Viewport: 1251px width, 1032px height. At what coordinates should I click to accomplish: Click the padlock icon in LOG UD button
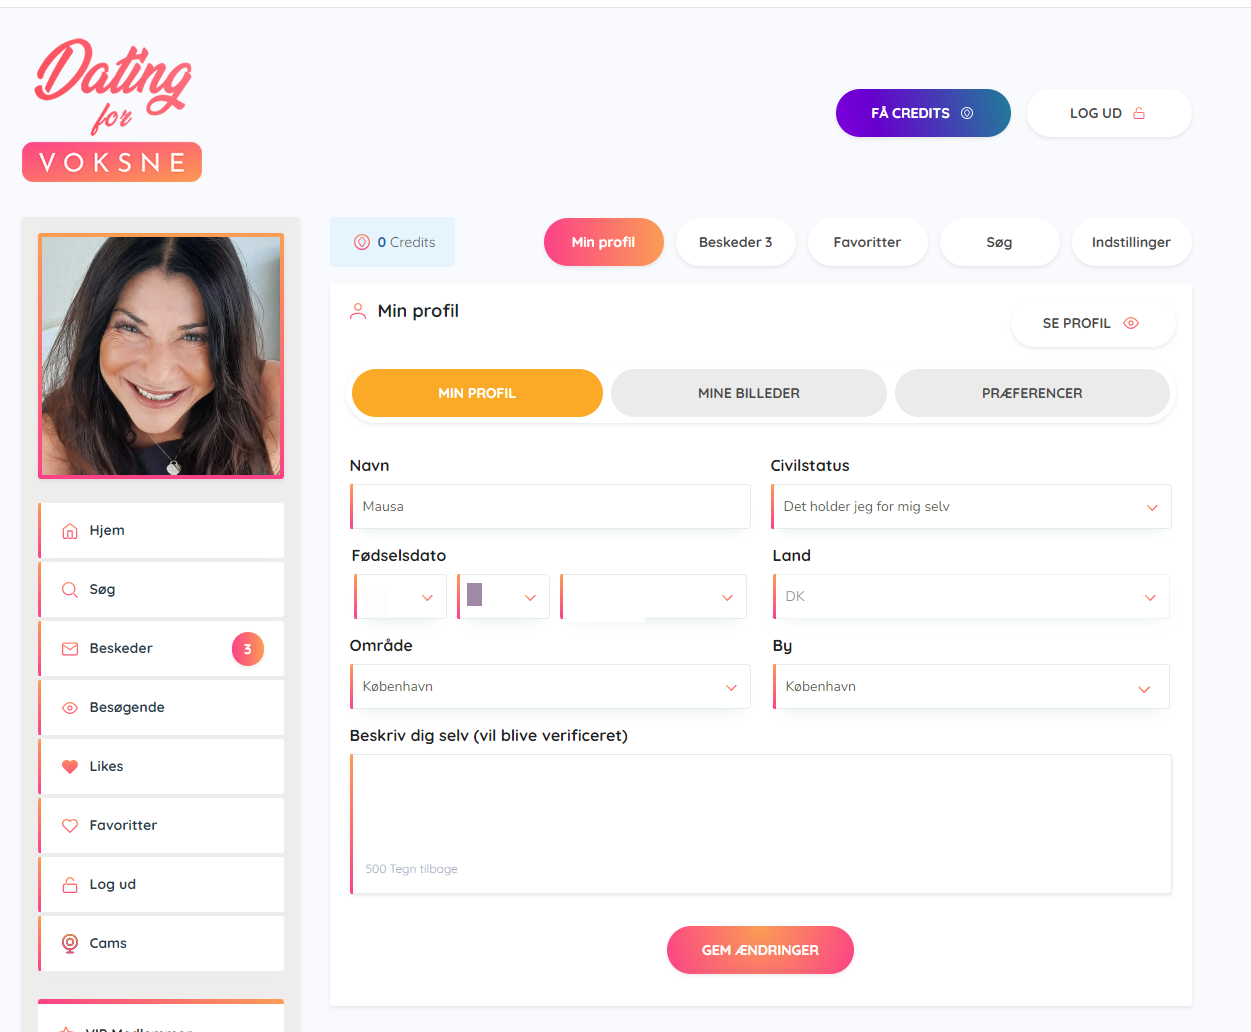point(1139,113)
